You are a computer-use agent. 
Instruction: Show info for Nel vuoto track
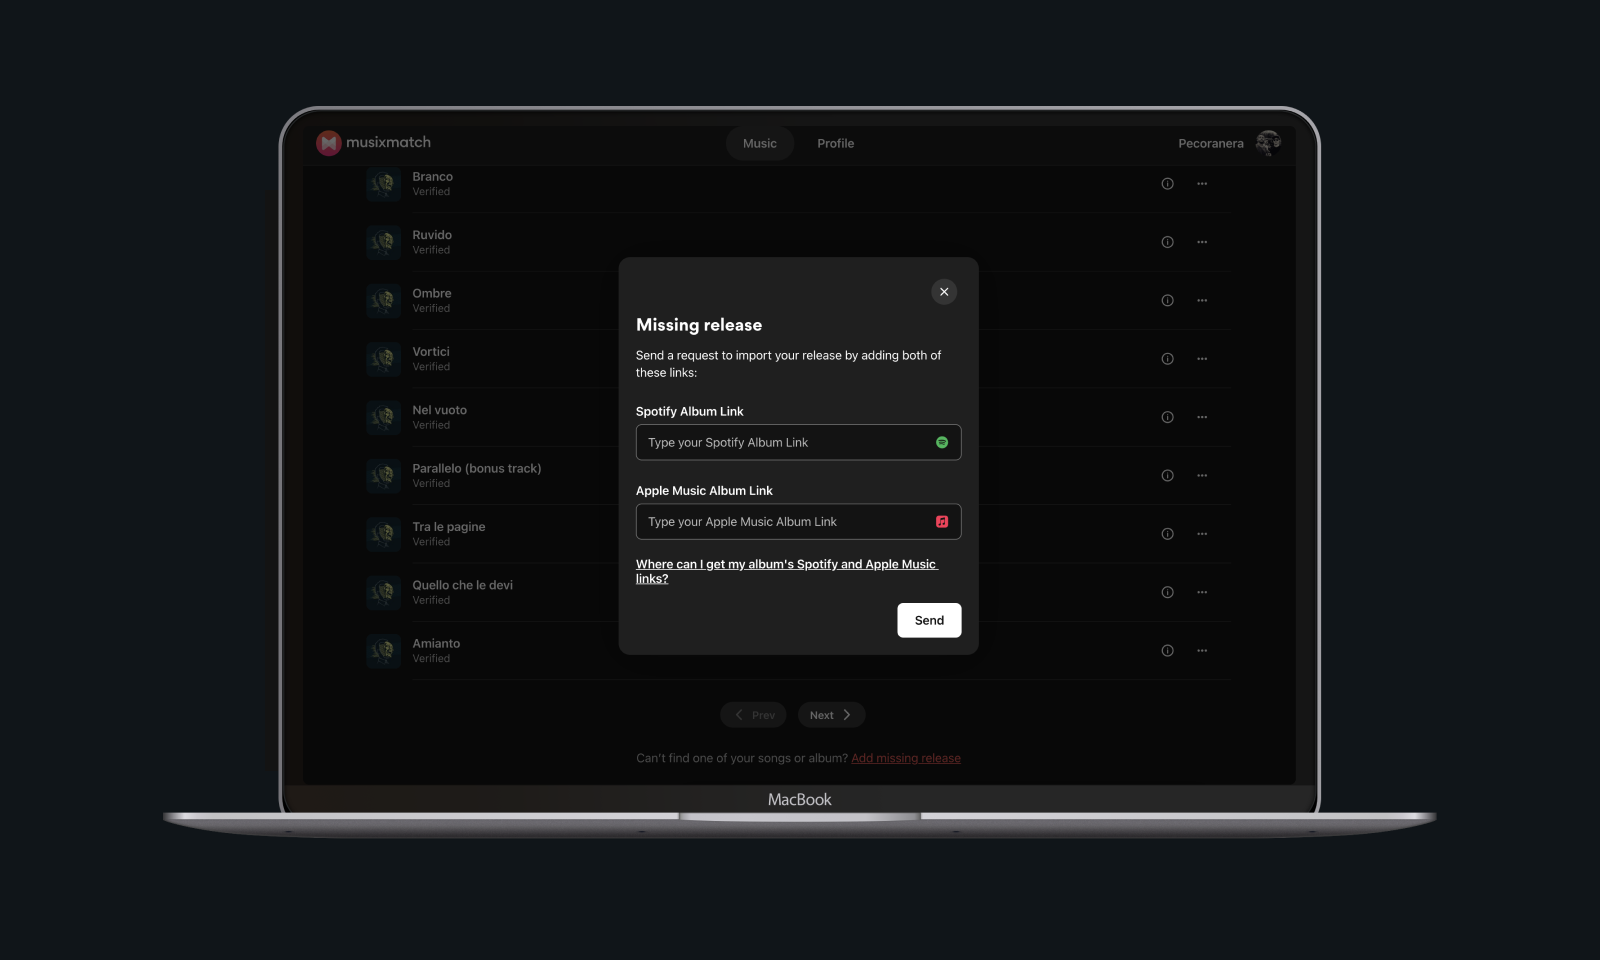(1167, 417)
